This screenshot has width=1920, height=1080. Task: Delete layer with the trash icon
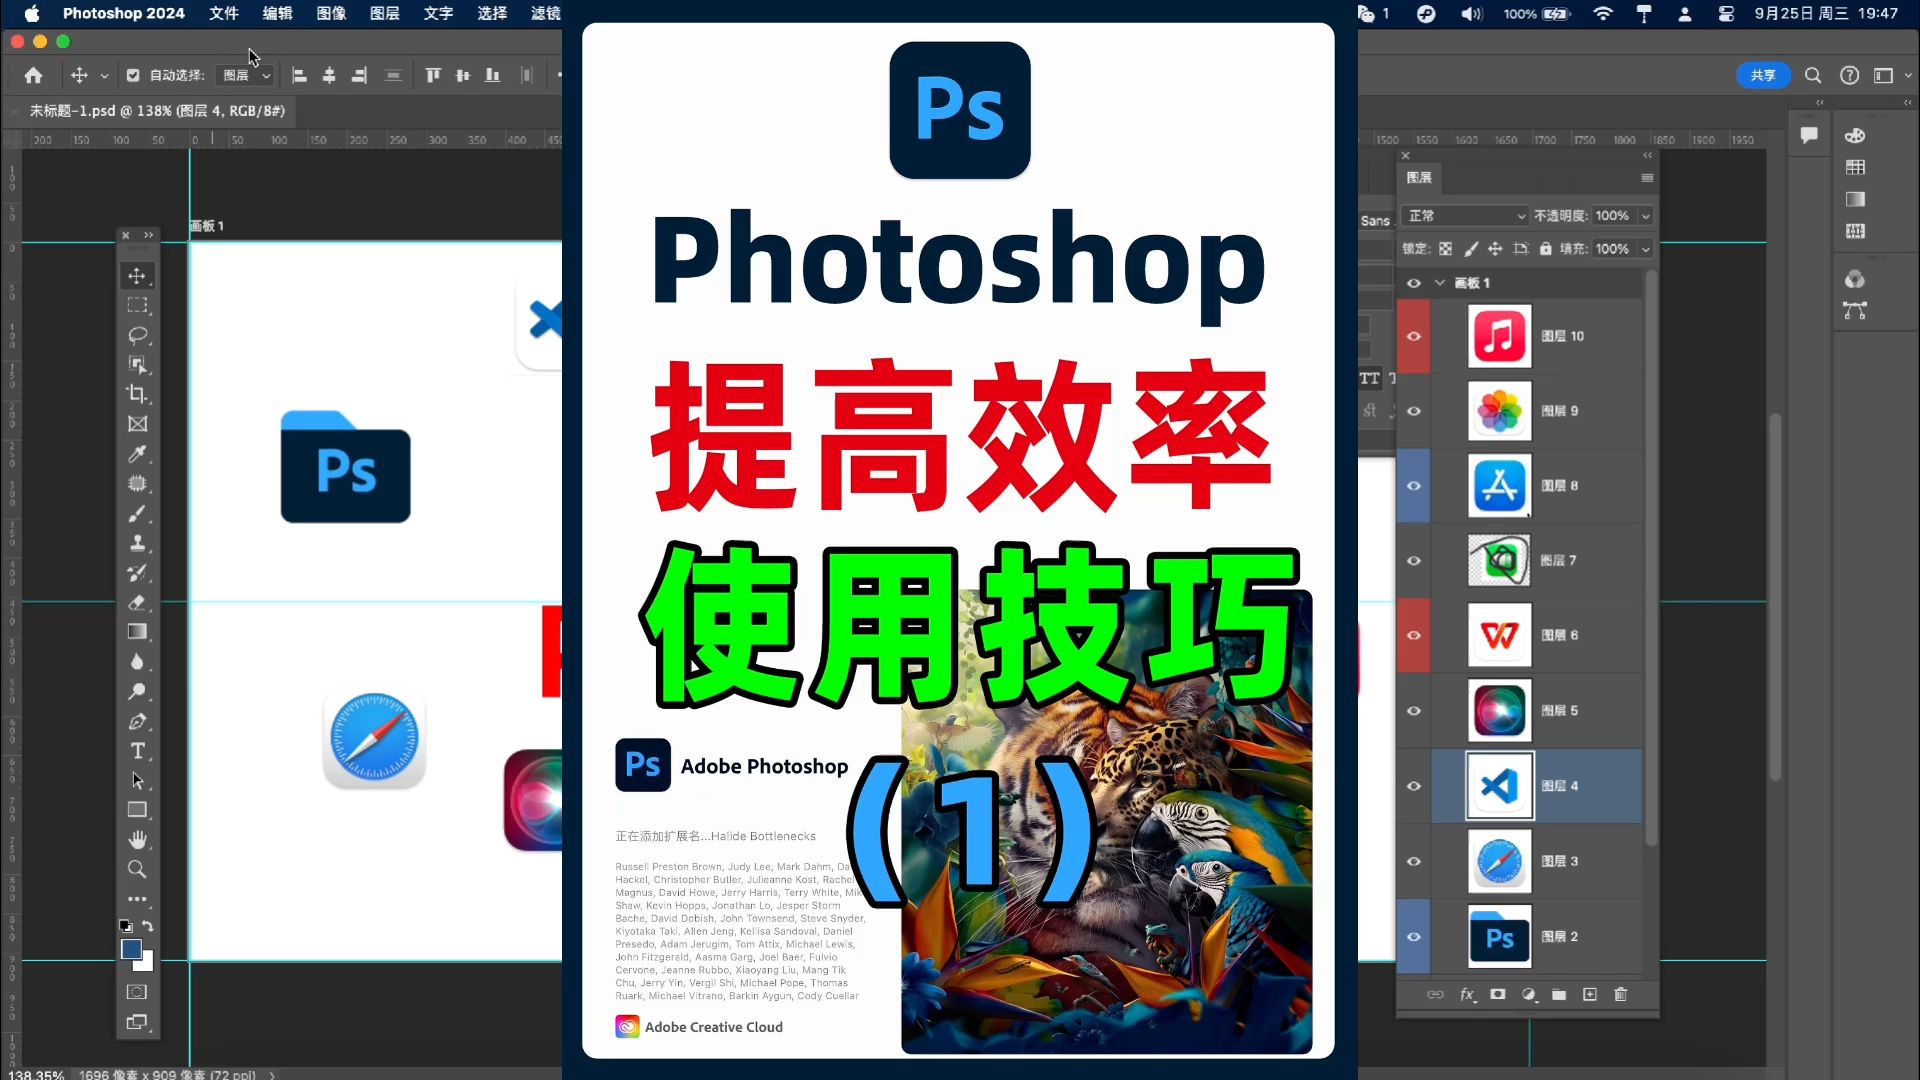(x=1621, y=995)
